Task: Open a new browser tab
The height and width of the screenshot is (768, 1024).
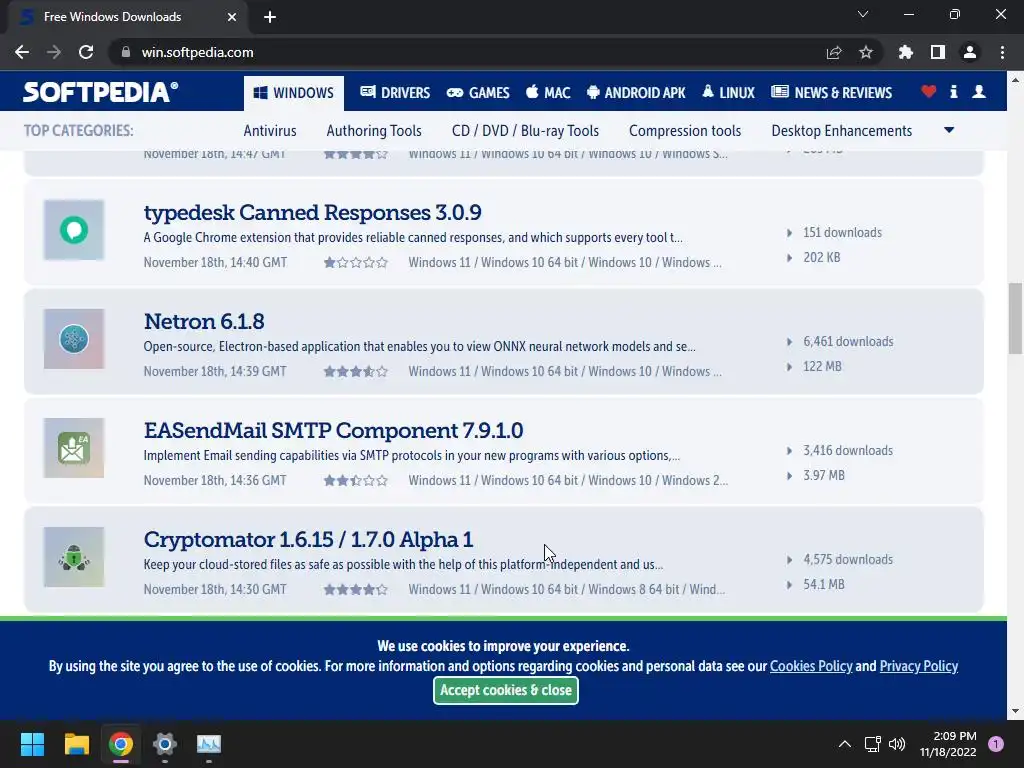Action: point(270,17)
